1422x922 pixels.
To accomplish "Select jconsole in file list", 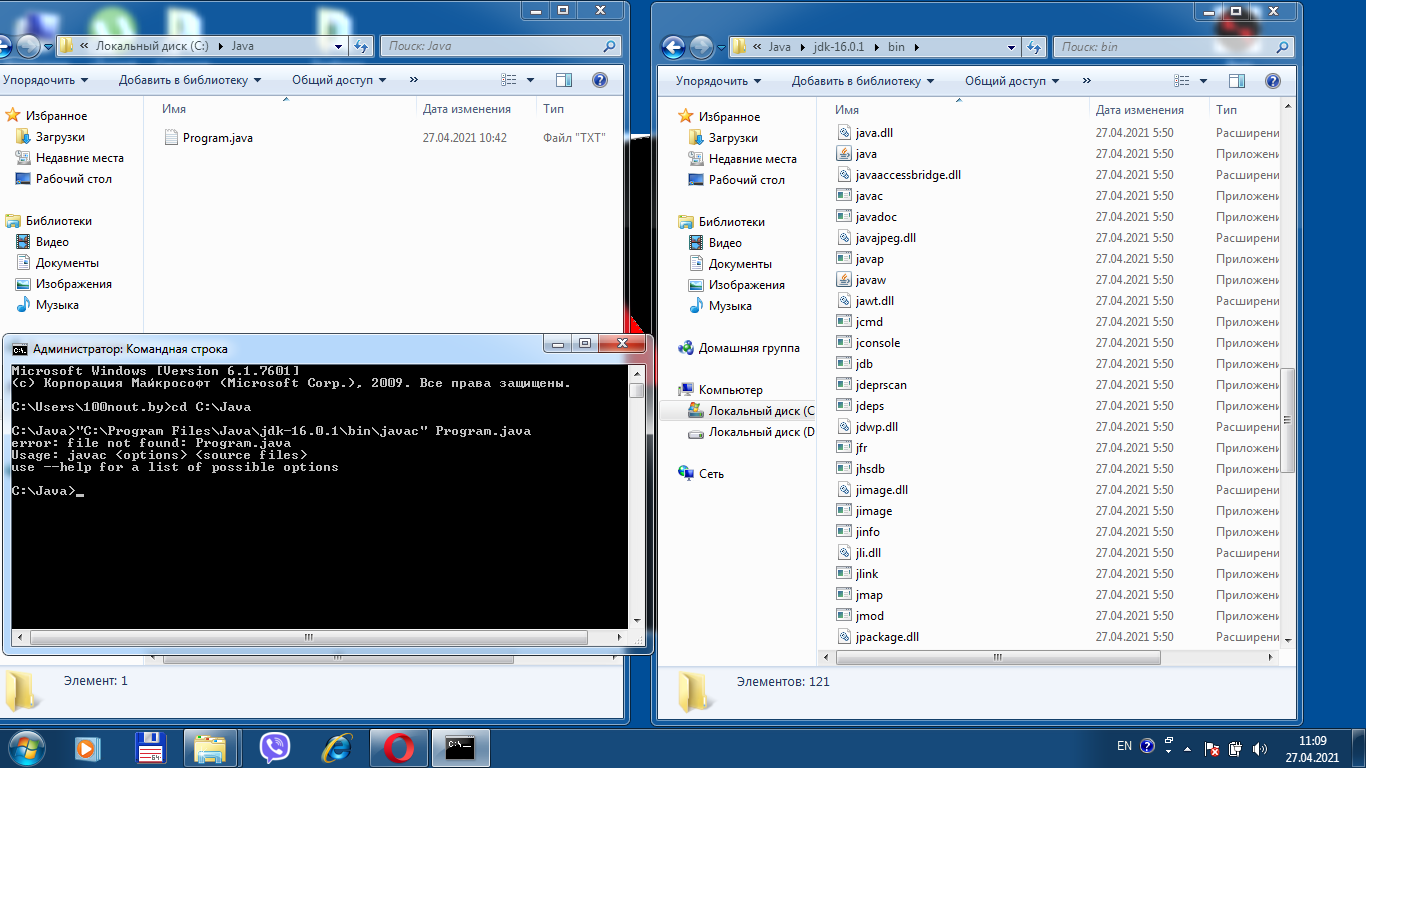I will tap(877, 343).
